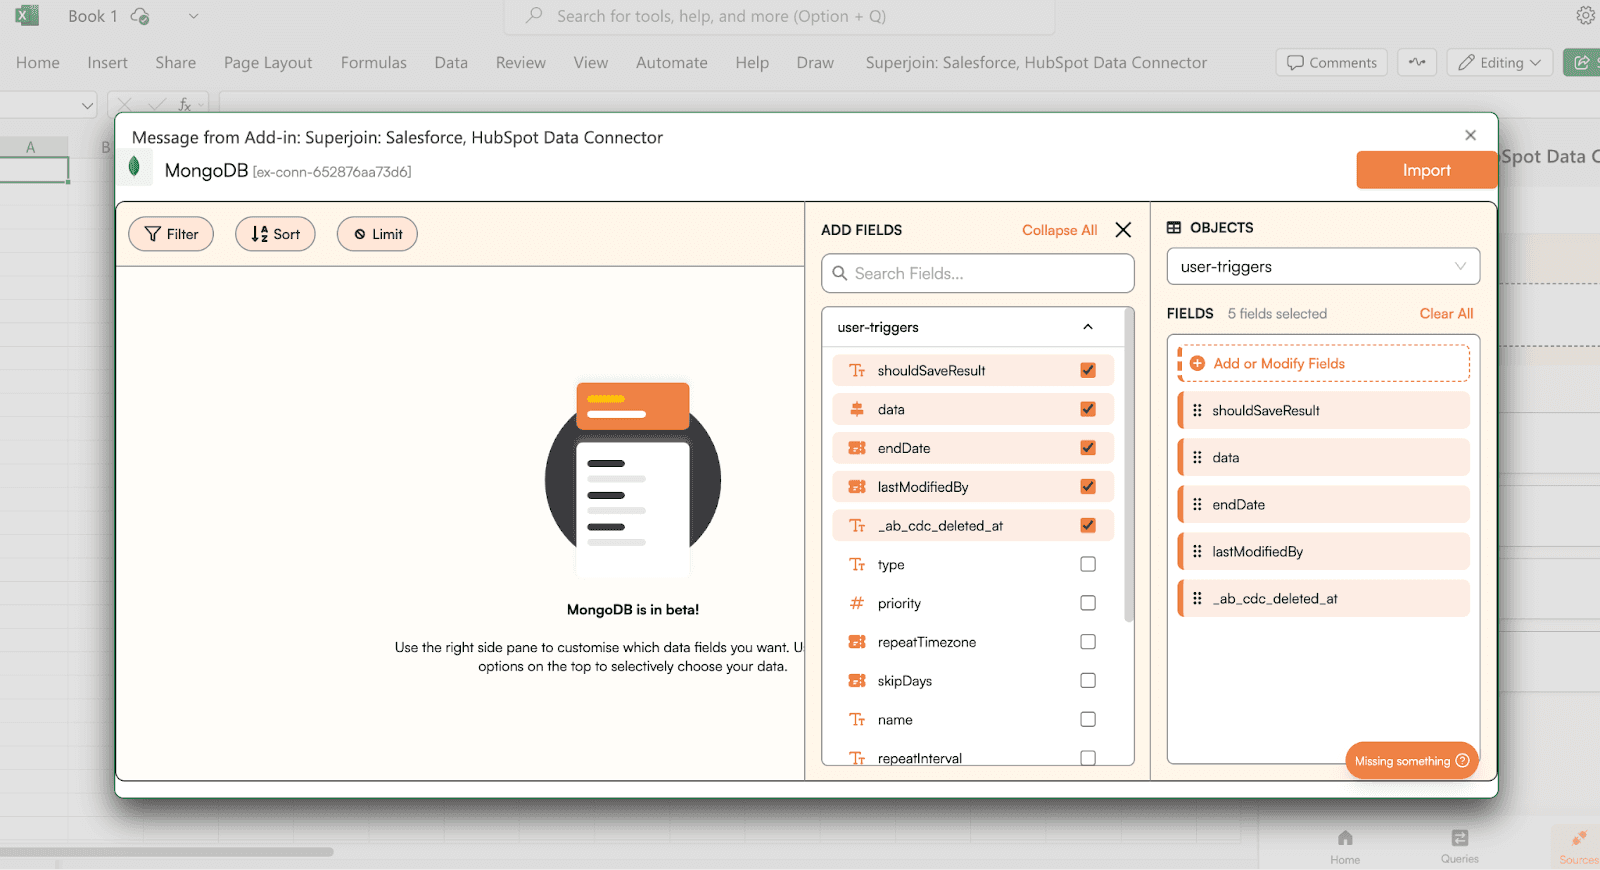This screenshot has width=1600, height=870.
Task: Uncheck the endDate checkbox
Action: click(x=1088, y=448)
